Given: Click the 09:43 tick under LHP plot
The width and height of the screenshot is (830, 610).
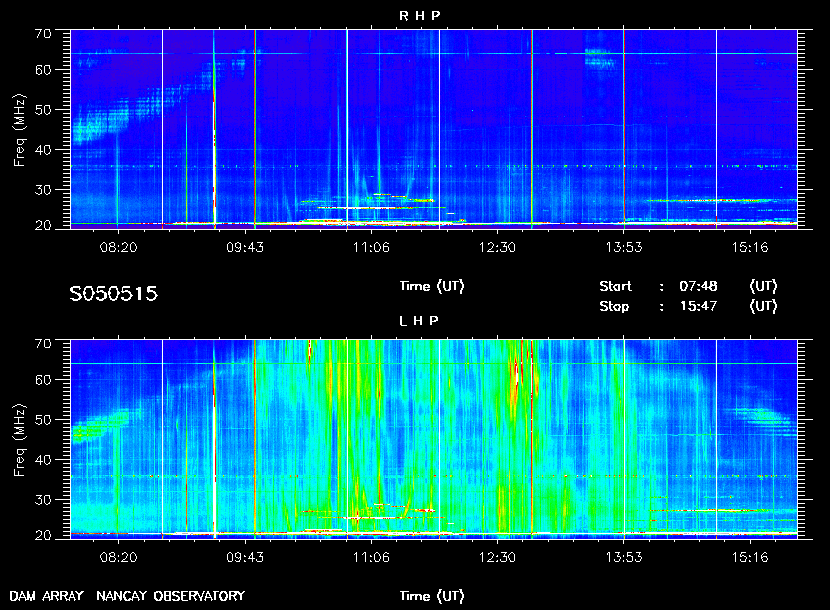Looking at the screenshot, I should tap(245, 557).
